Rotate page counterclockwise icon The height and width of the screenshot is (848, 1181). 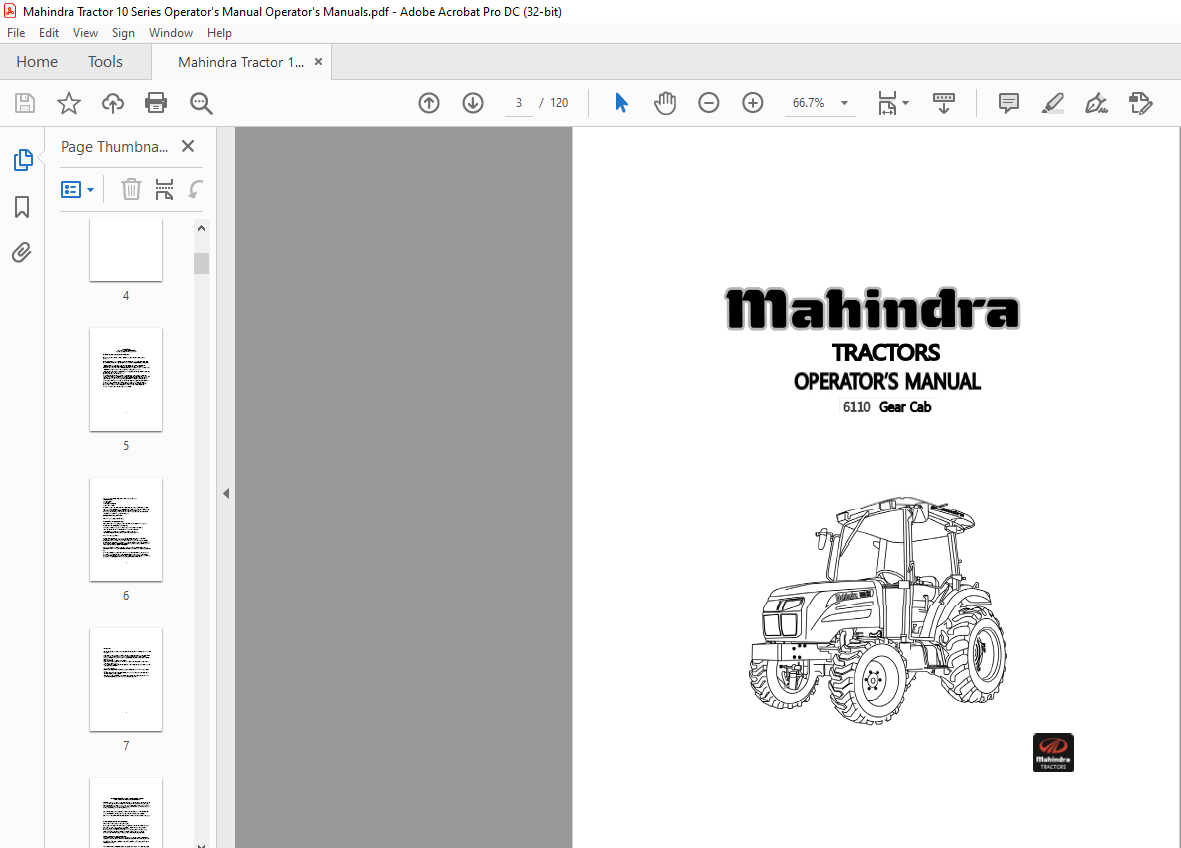click(x=196, y=189)
